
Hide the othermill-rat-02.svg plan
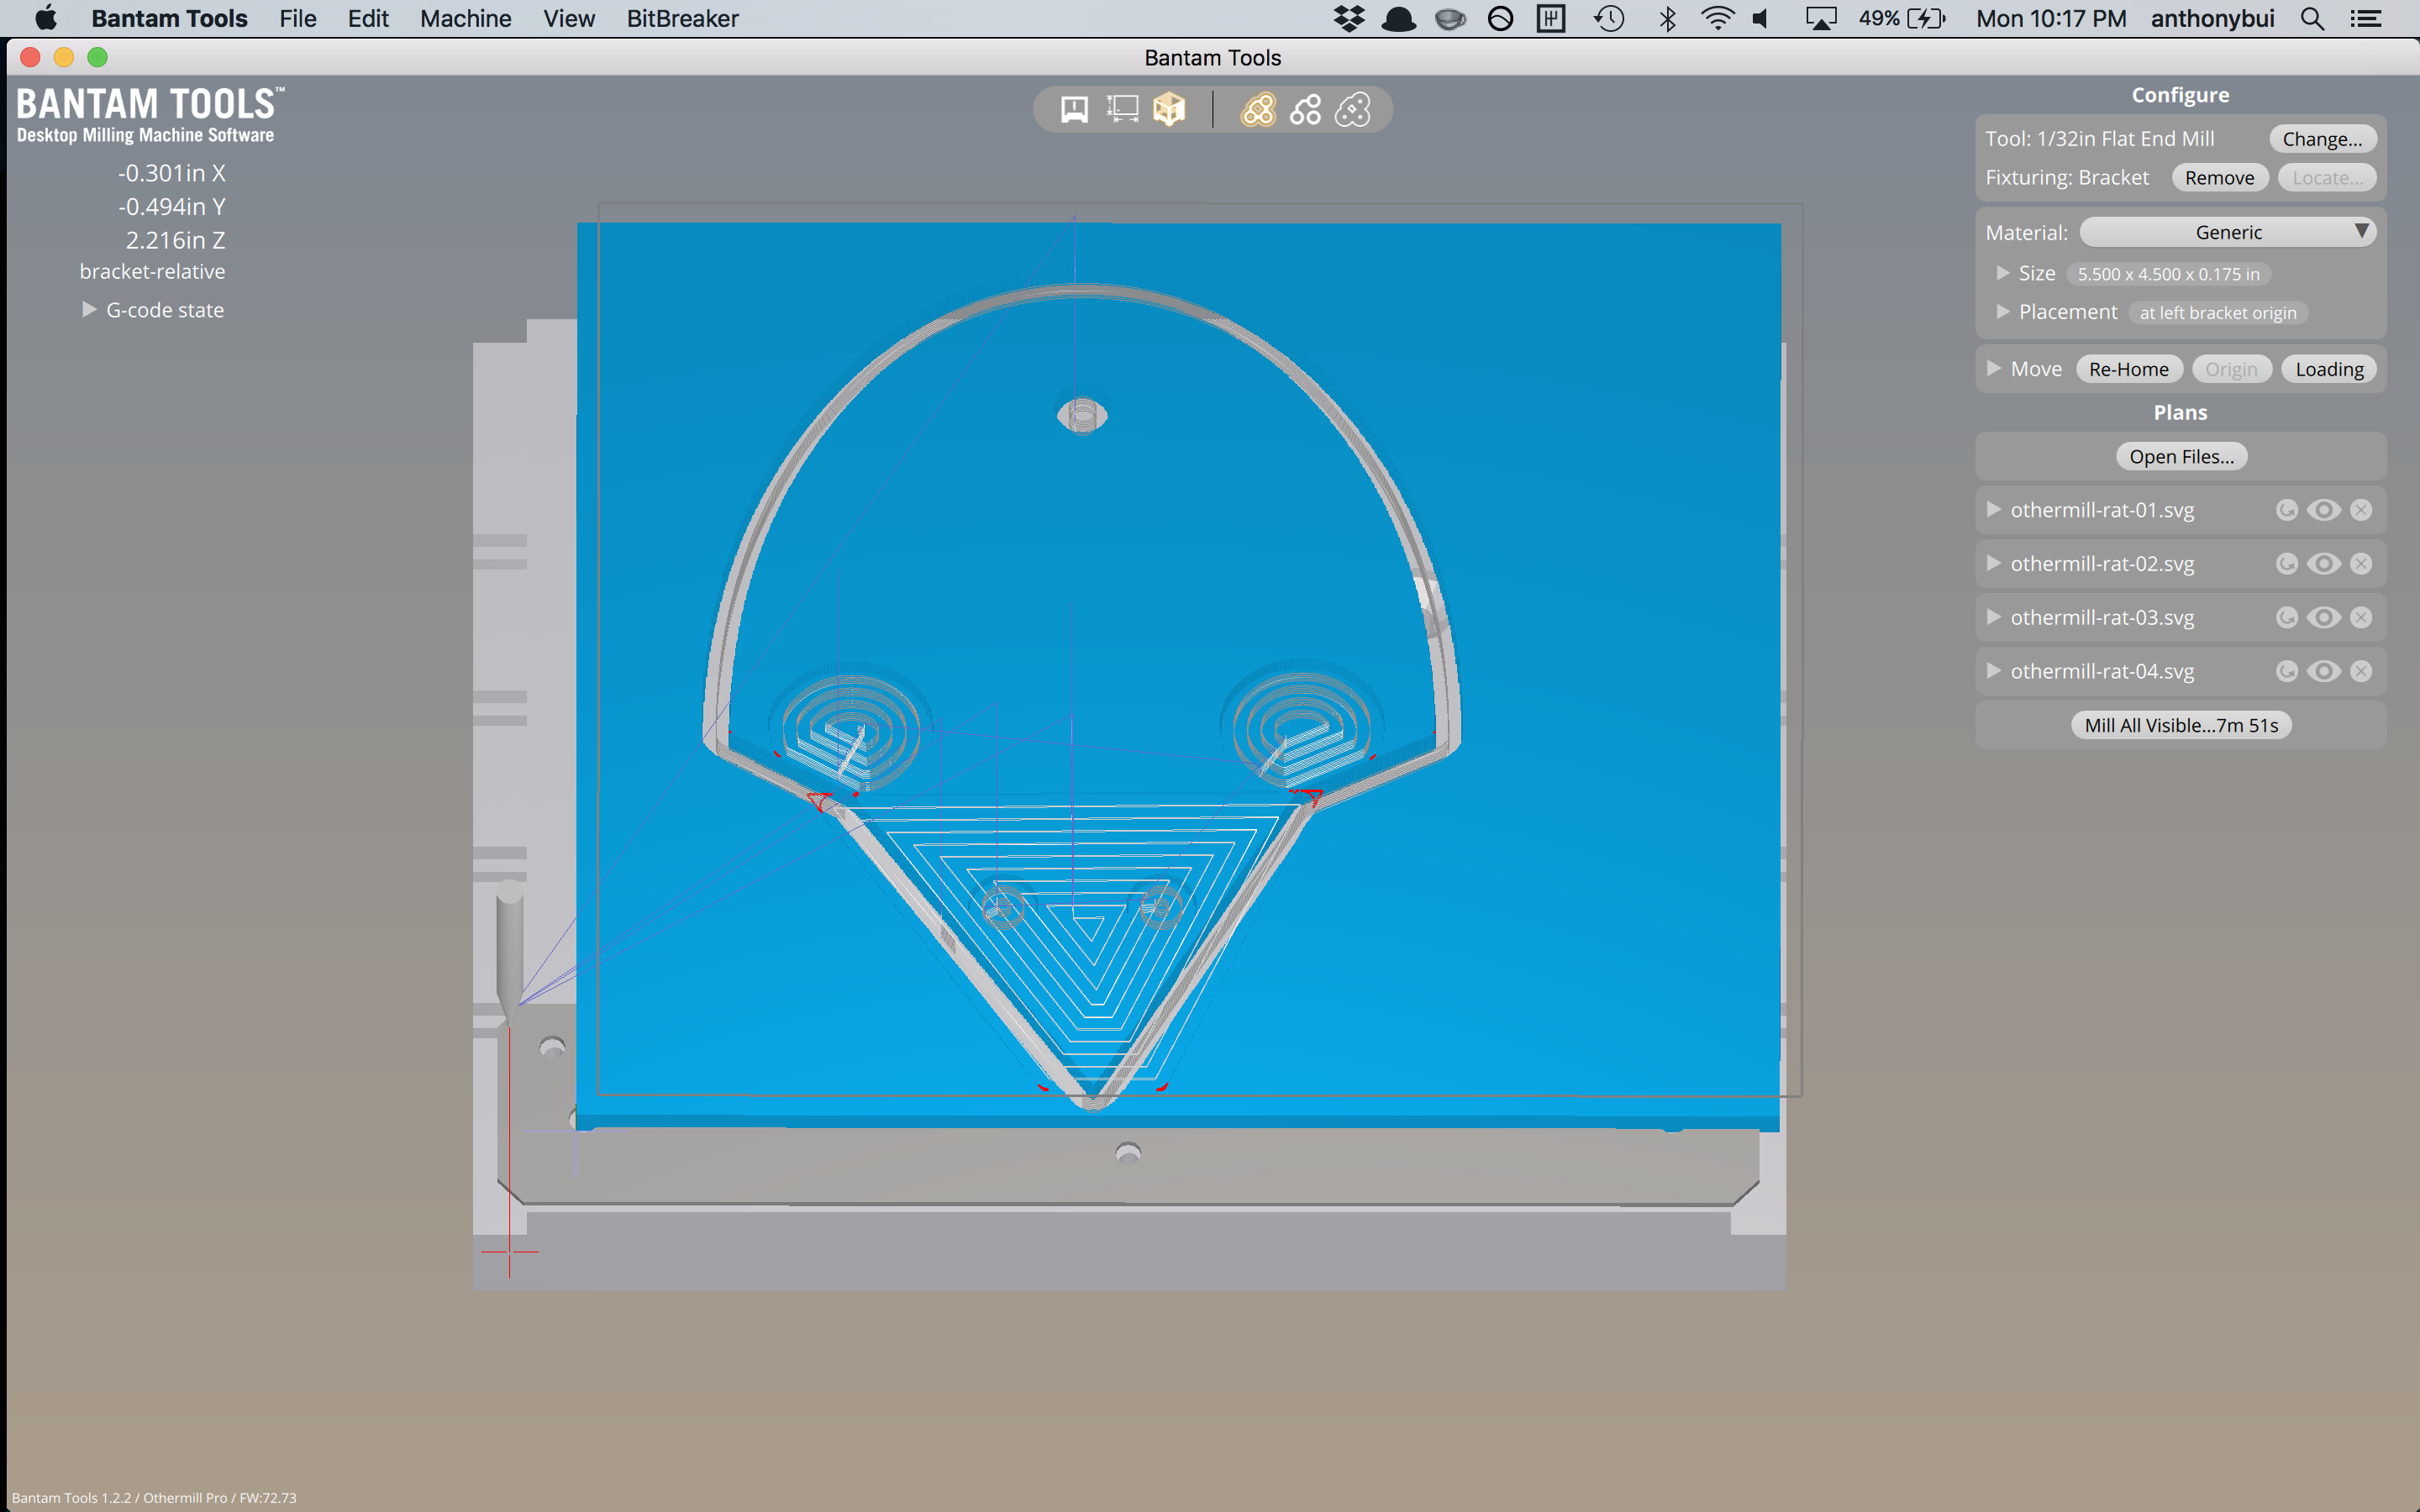[x=2324, y=564]
